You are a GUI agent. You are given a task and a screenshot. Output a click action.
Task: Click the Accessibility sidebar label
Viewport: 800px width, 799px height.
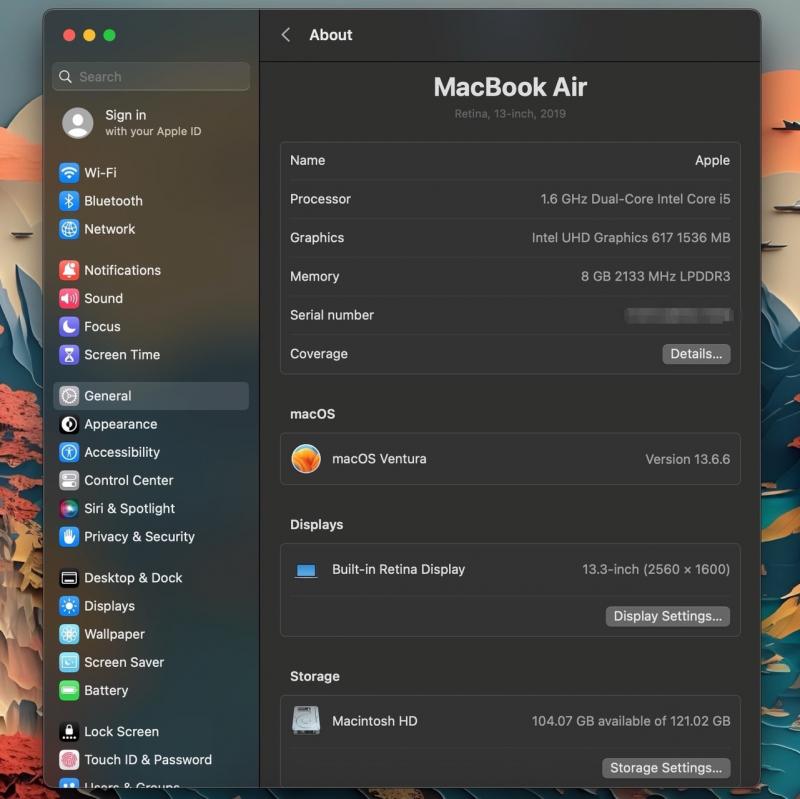pos(122,452)
